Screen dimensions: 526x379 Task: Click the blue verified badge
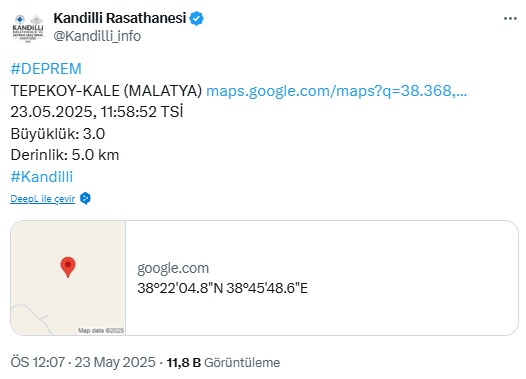(x=197, y=18)
